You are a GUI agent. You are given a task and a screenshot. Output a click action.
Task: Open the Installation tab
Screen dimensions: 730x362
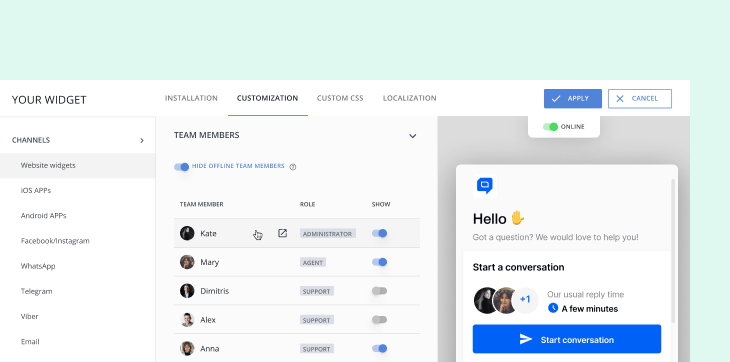[x=191, y=98]
